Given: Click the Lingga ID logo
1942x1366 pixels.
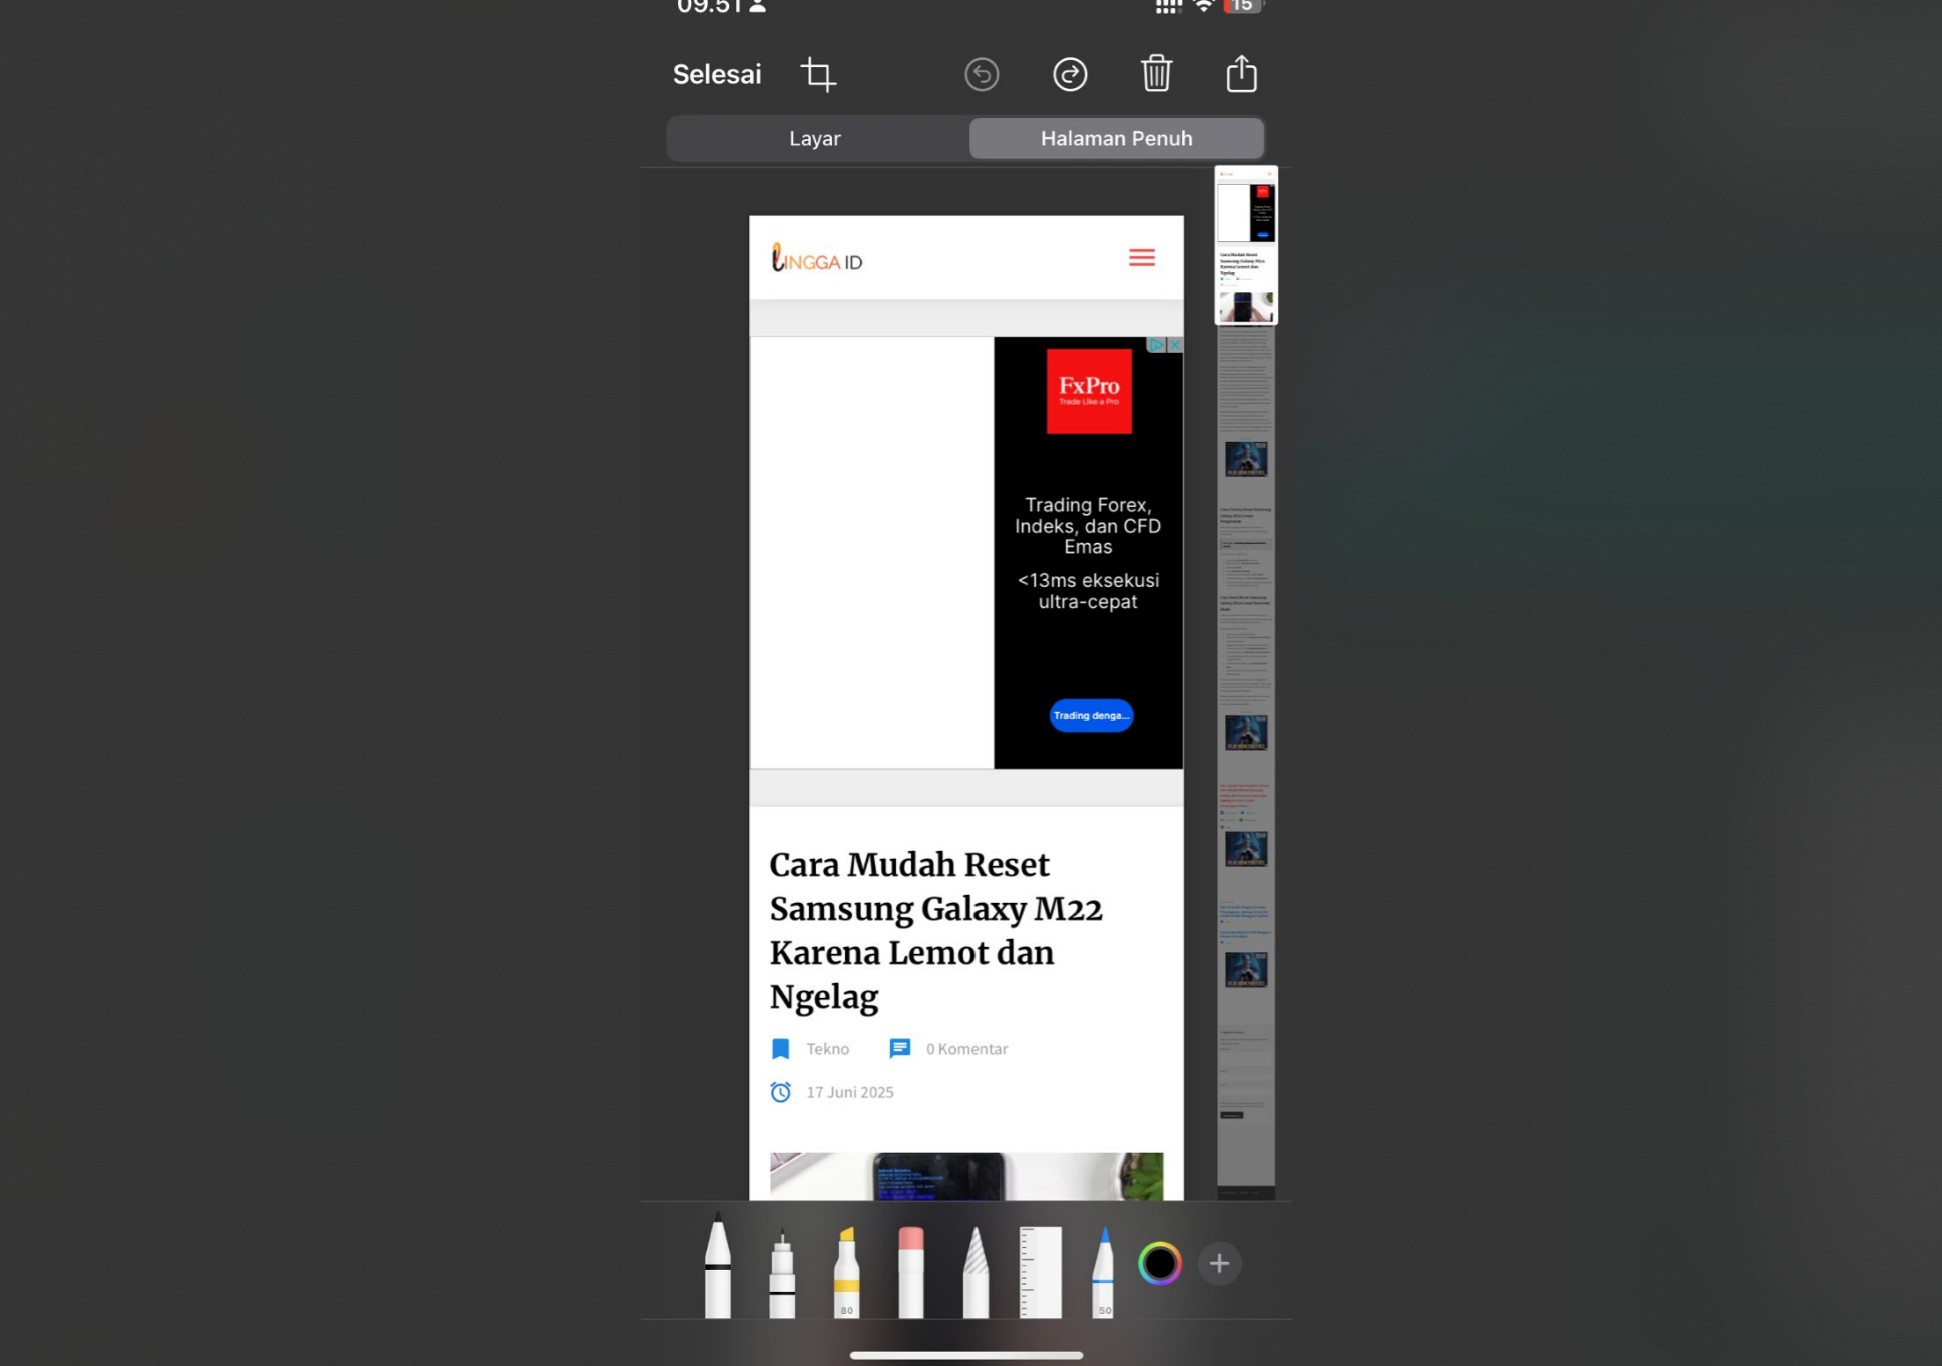Looking at the screenshot, I should coord(816,259).
